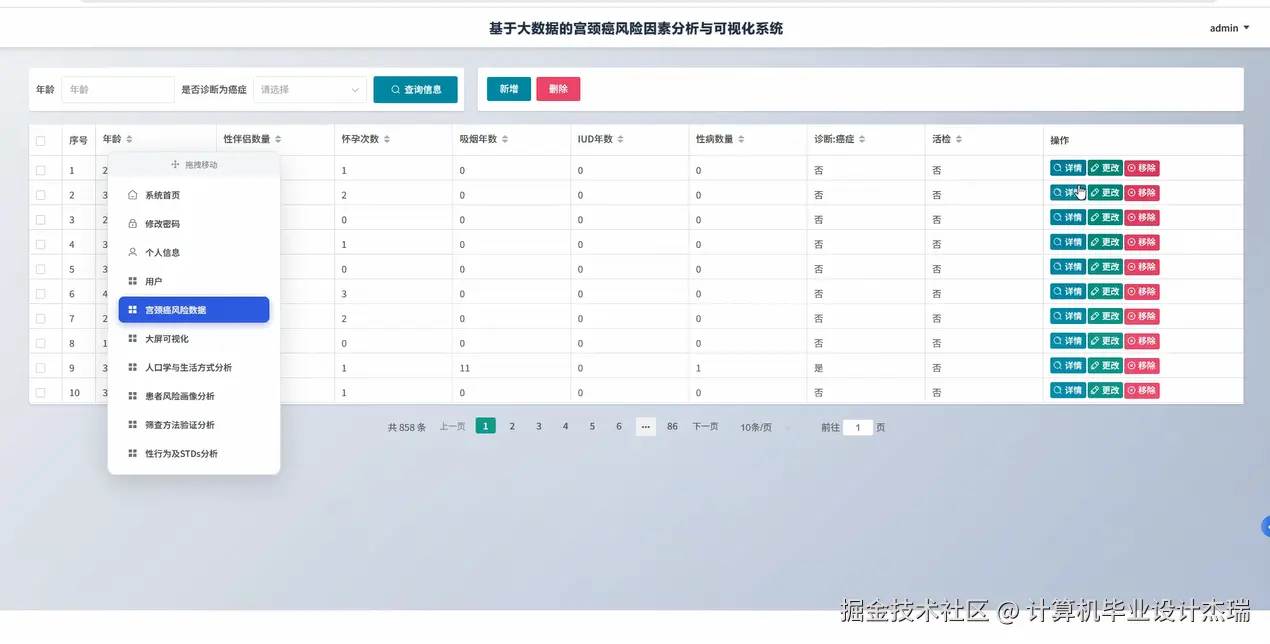Go to last page 86
1270x644 pixels.
[x=672, y=427]
